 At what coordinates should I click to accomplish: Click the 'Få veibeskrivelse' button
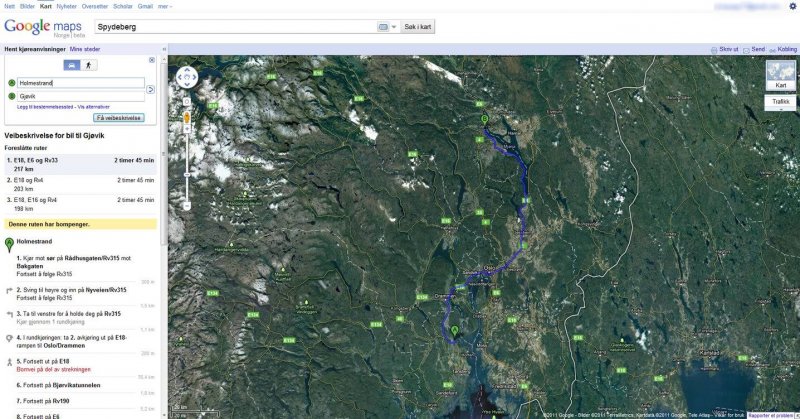click(x=118, y=117)
